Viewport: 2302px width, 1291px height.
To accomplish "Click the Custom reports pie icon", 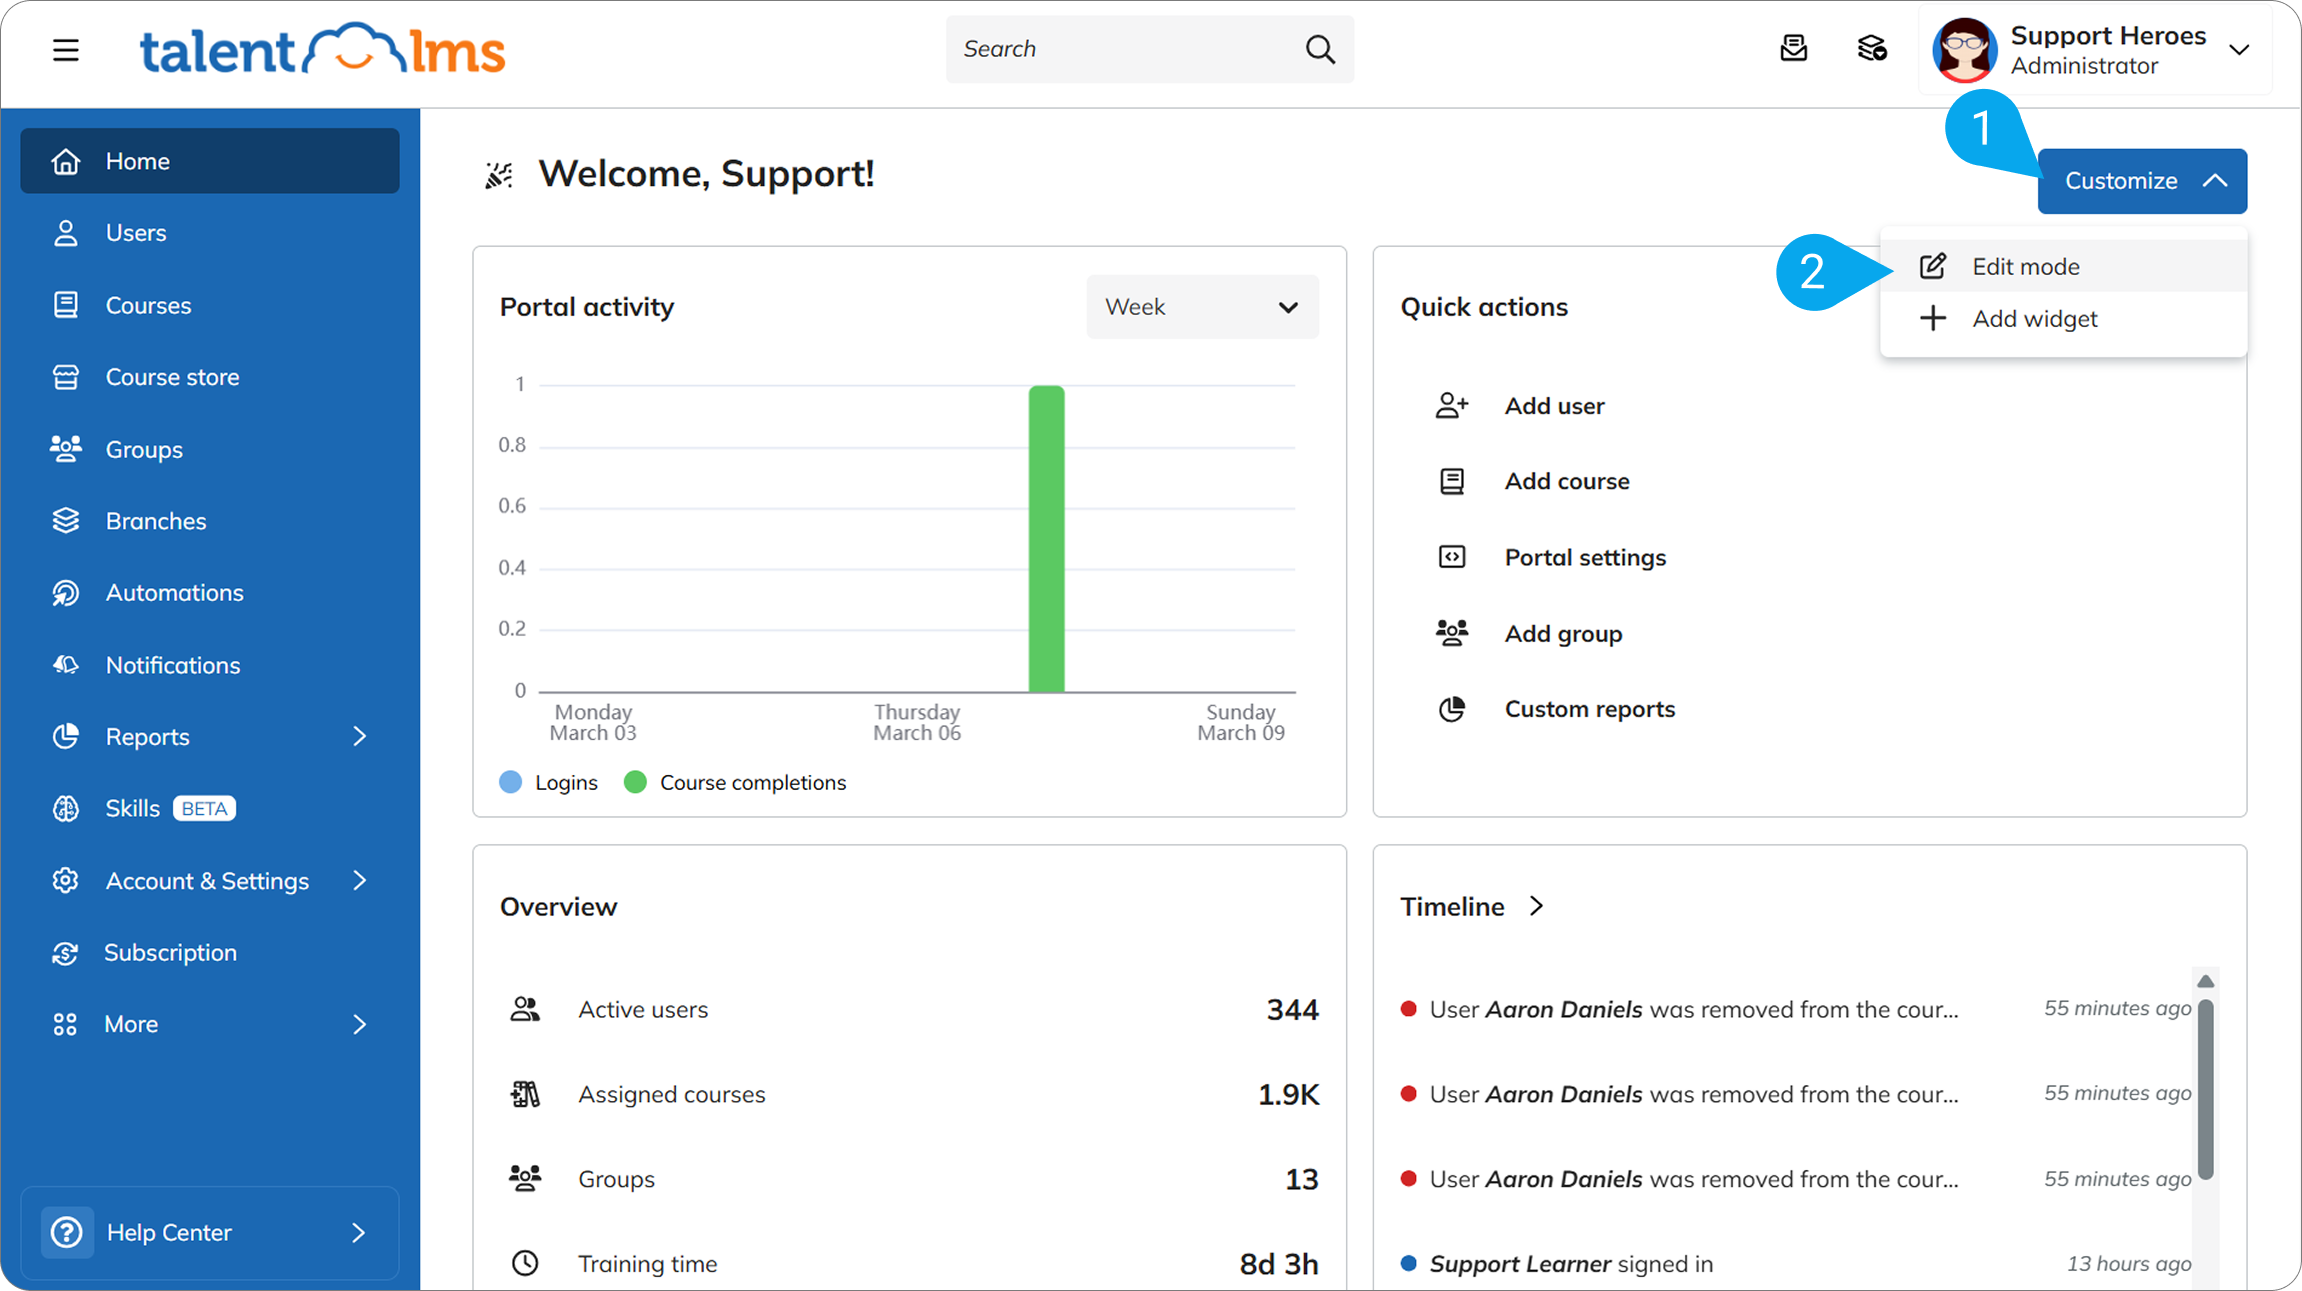I will coord(1452,709).
